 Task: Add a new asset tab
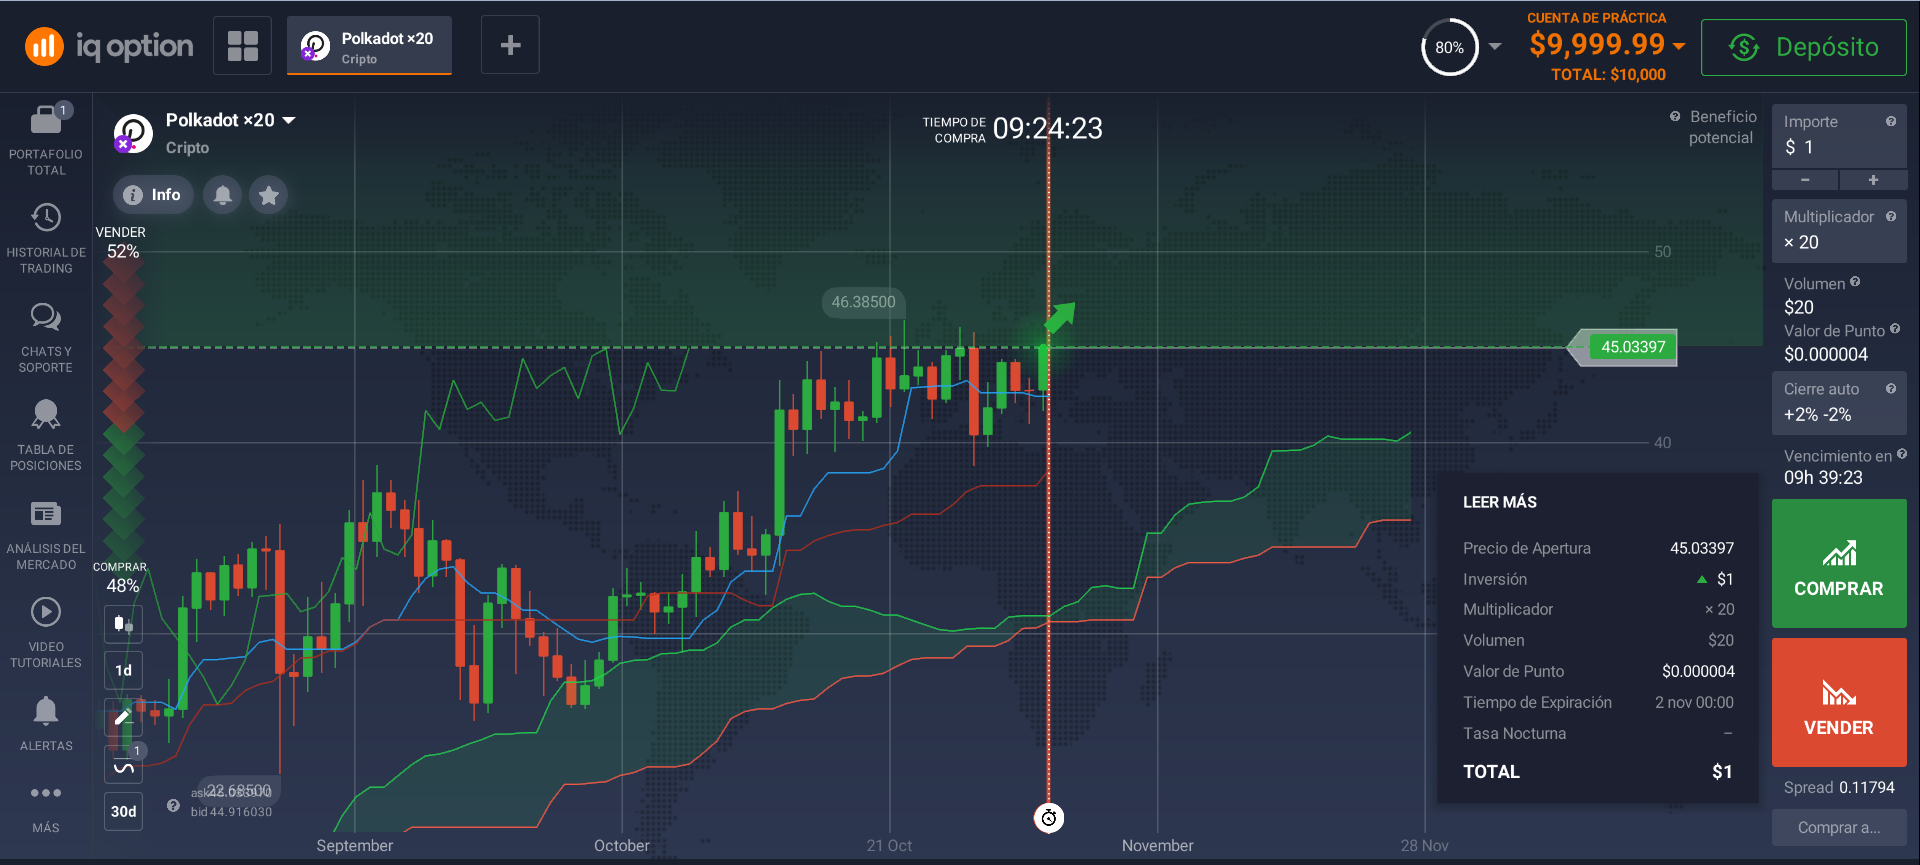[510, 45]
